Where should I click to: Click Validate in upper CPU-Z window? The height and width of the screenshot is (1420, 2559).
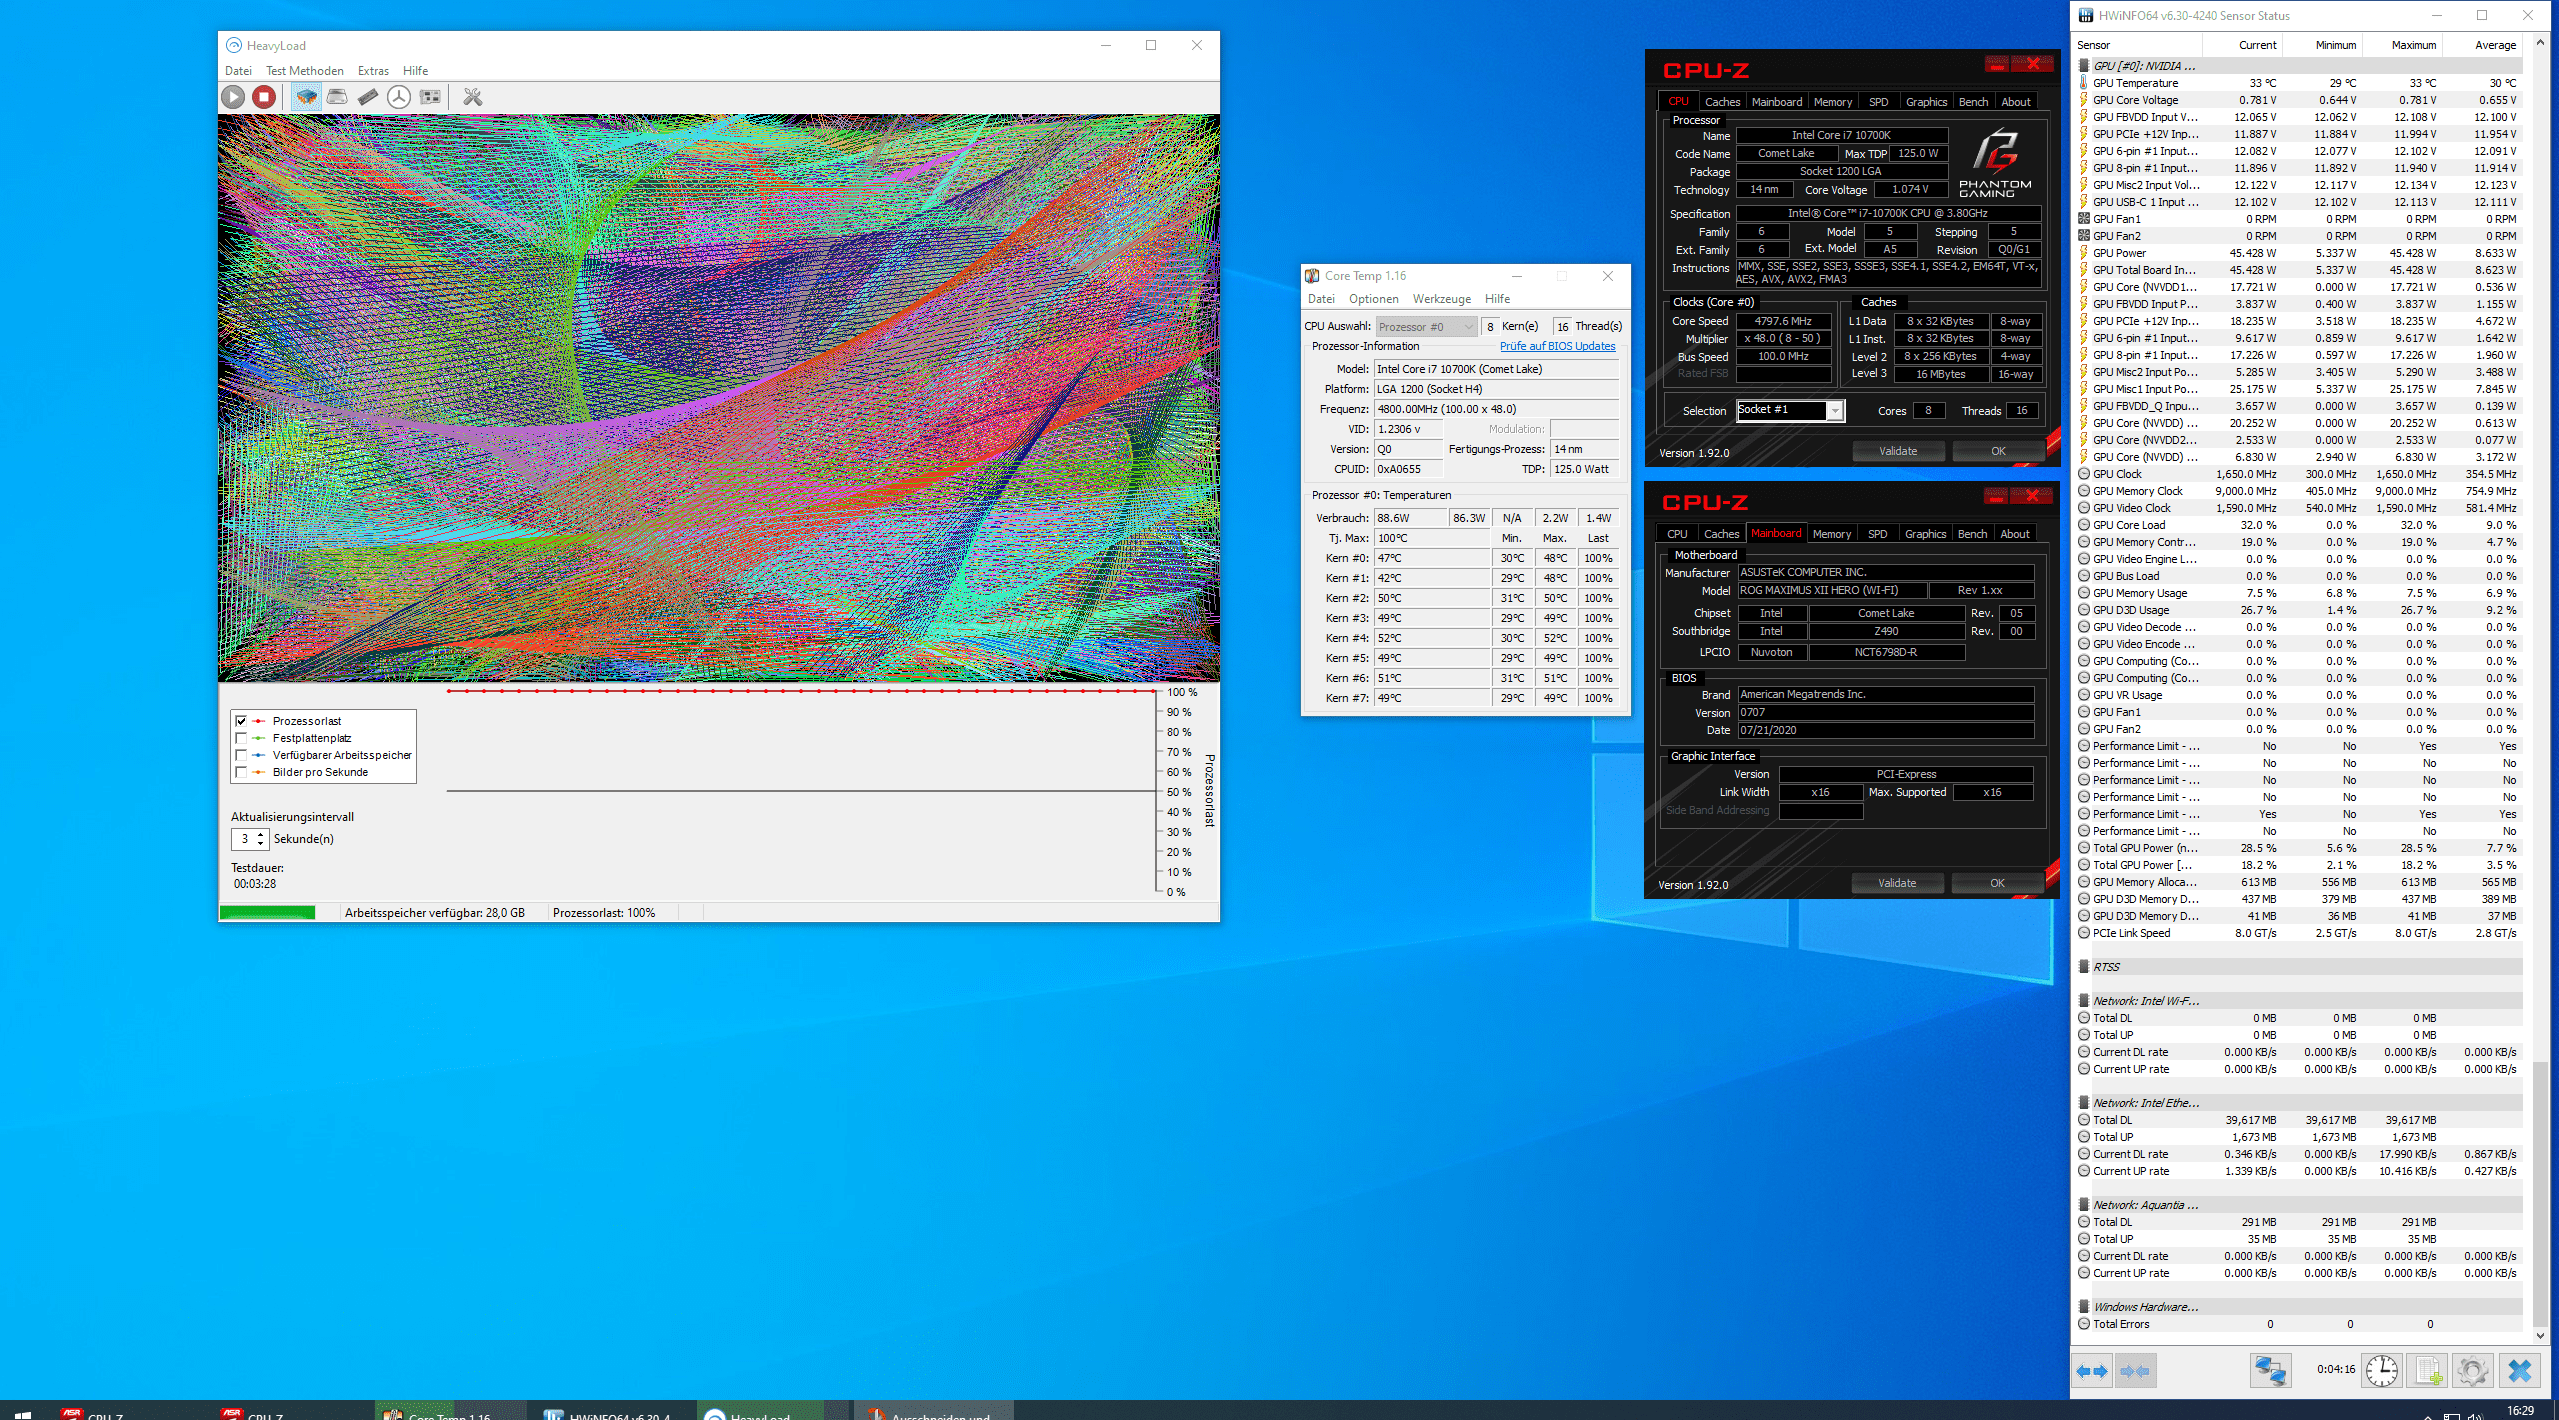(x=1898, y=451)
